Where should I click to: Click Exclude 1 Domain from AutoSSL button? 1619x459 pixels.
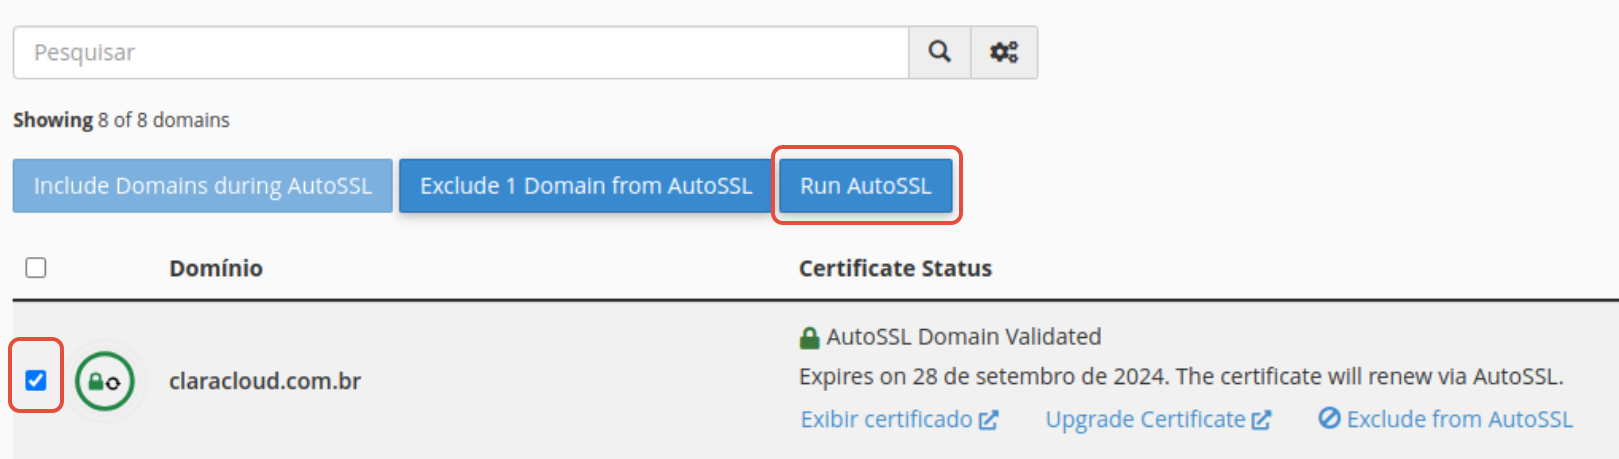pyautogui.click(x=586, y=186)
